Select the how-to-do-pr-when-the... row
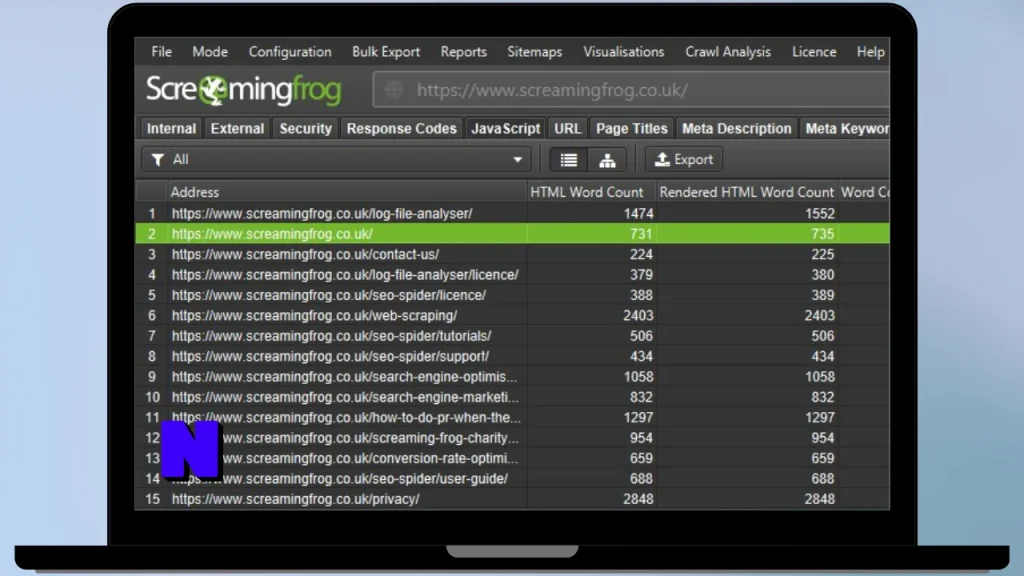1024x576 pixels. (512, 417)
